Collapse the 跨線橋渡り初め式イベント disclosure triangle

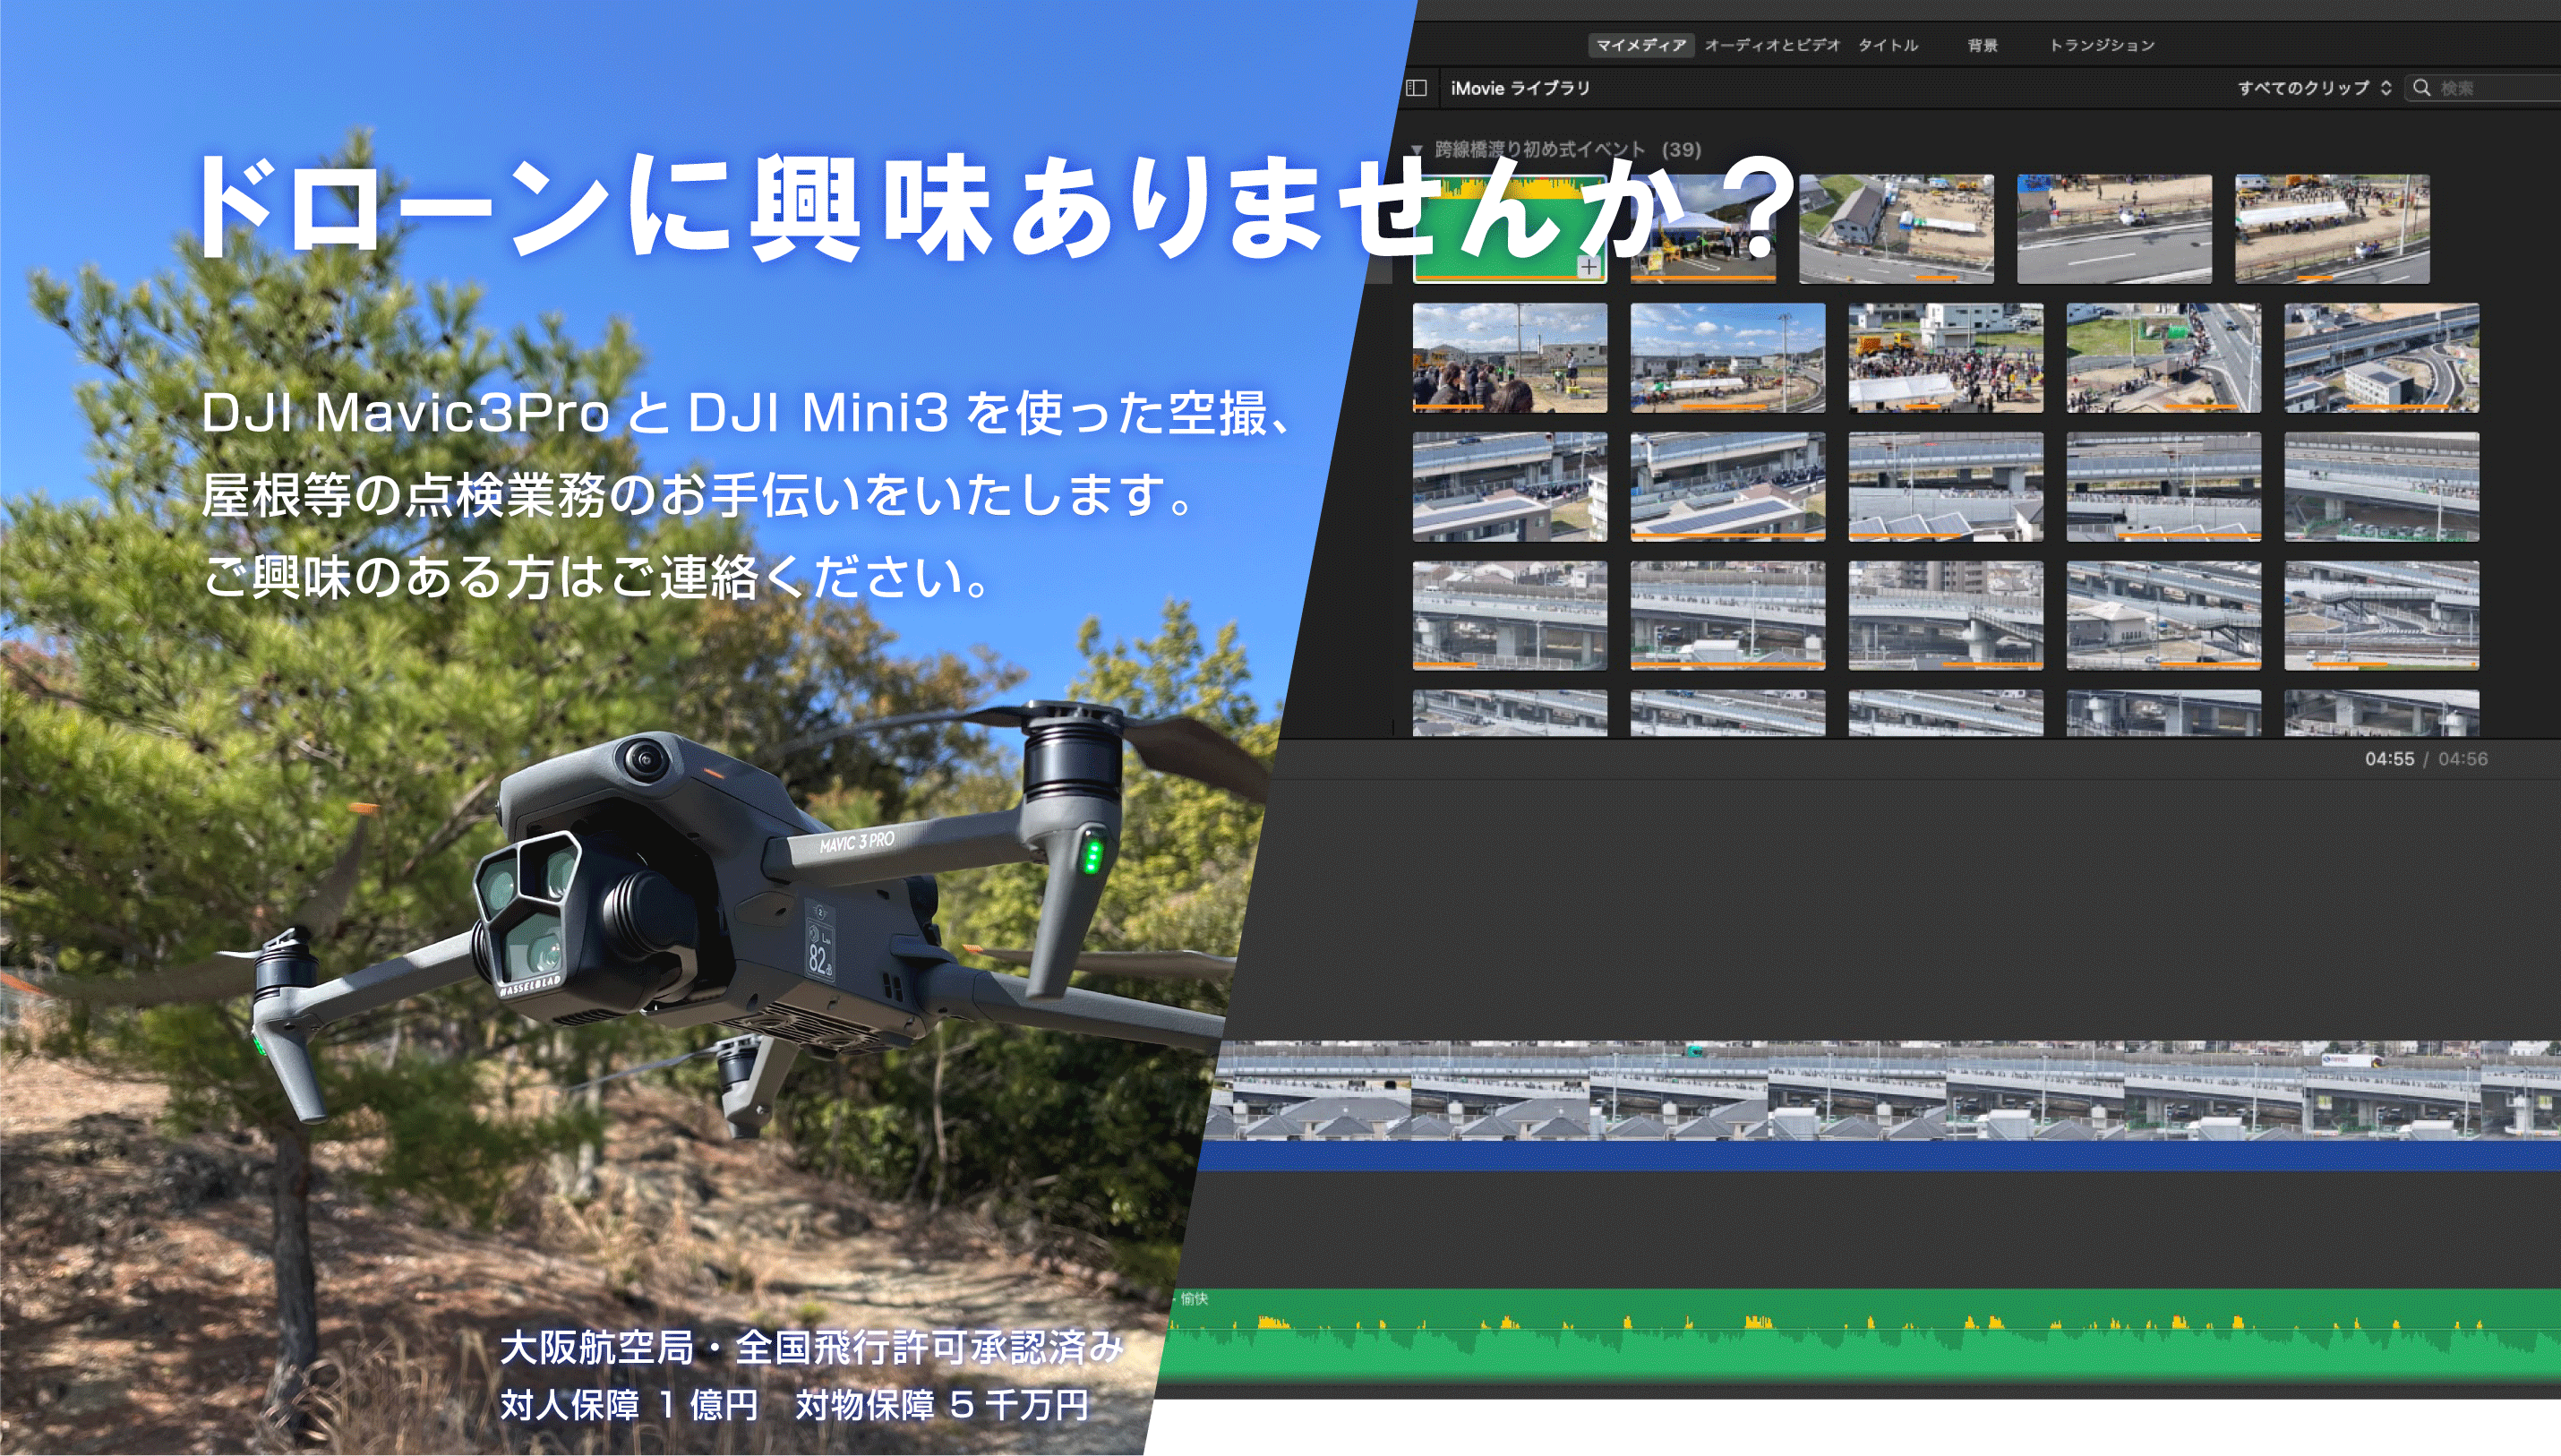click(1415, 150)
